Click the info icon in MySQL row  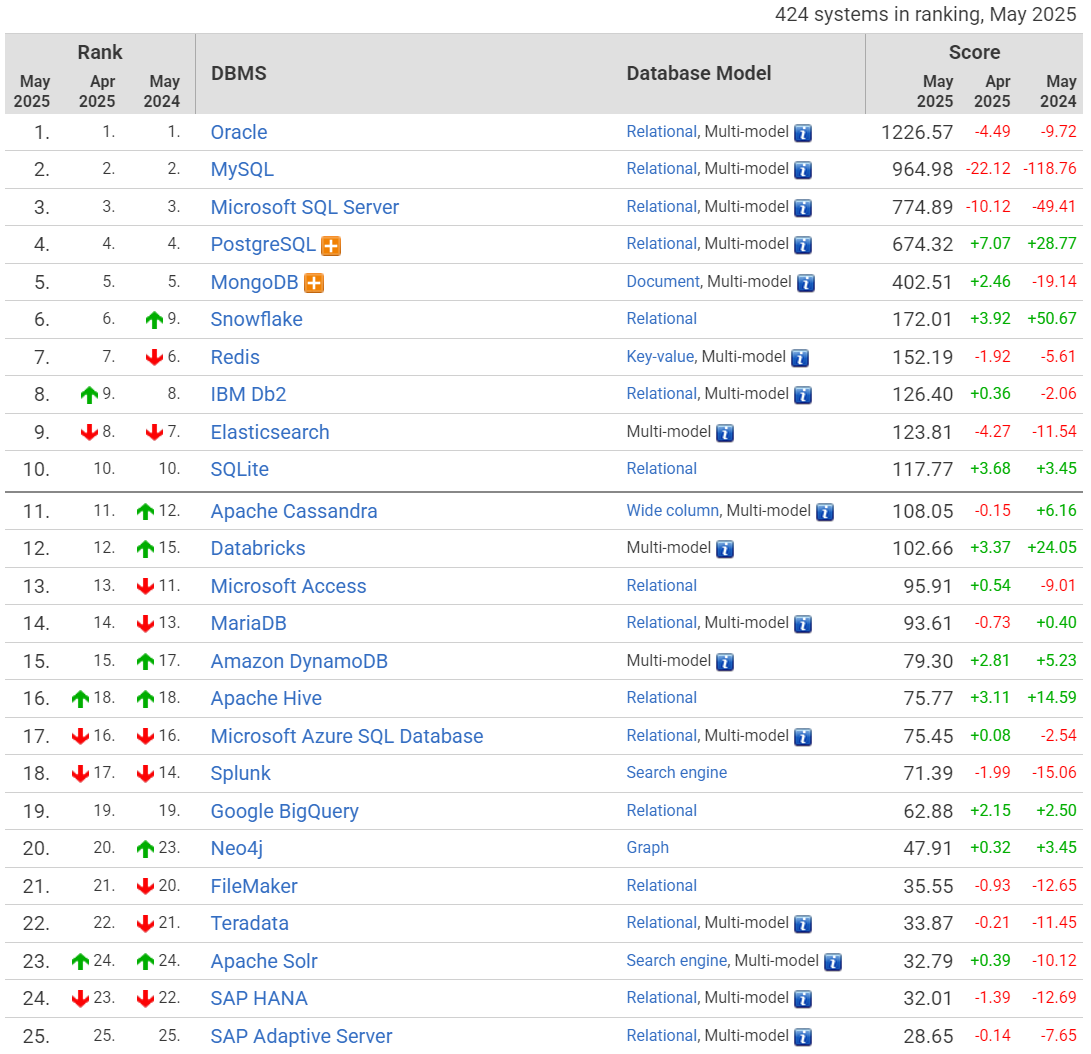(x=803, y=170)
